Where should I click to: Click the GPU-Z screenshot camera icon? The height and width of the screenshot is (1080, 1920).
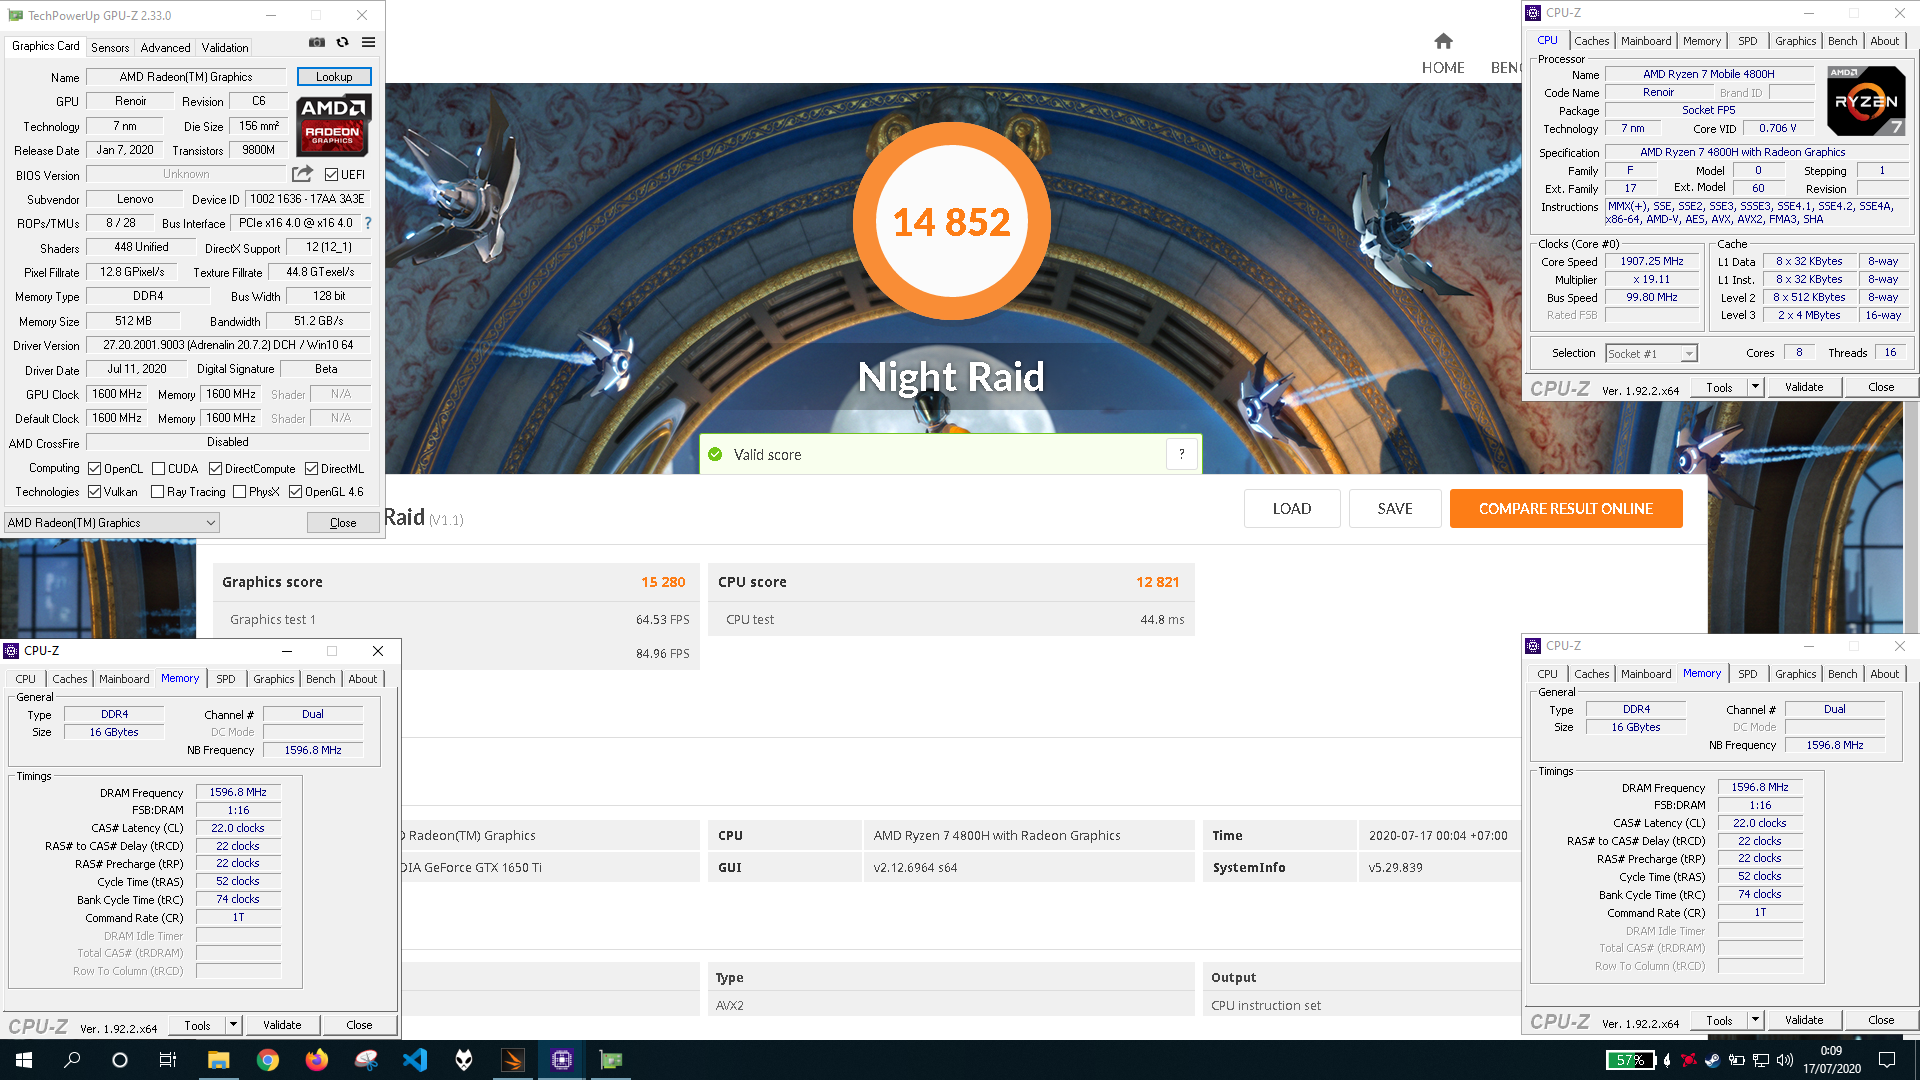pyautogui.click(x=316, y=42)
